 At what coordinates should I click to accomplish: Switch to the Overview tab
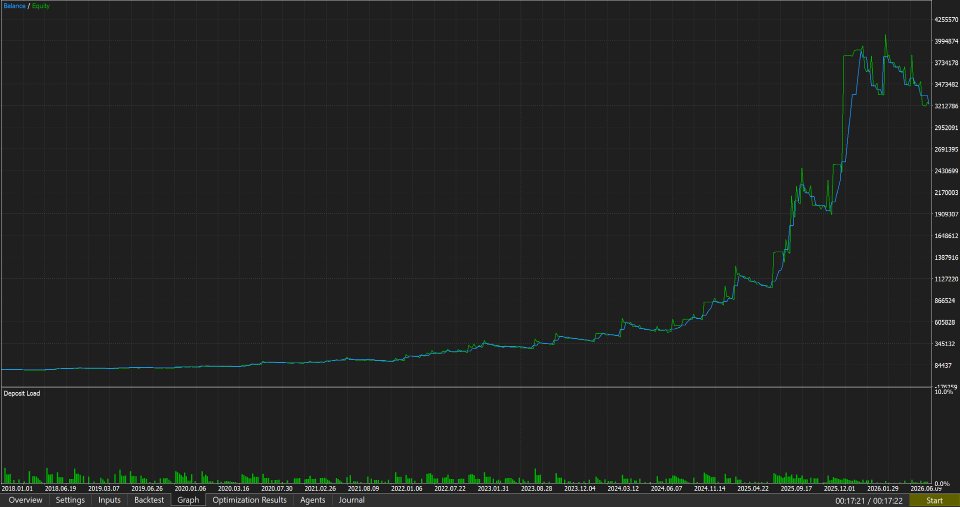(x=26, y=500)
